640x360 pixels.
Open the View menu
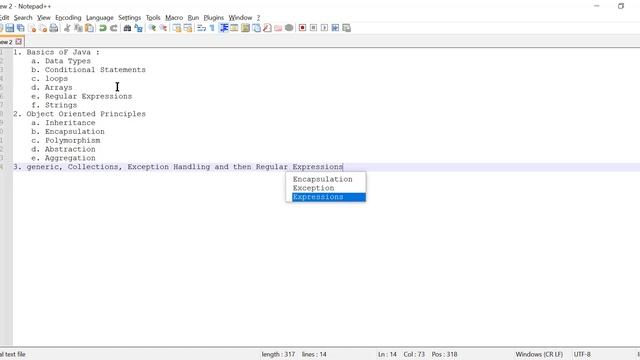click(44, 18)
